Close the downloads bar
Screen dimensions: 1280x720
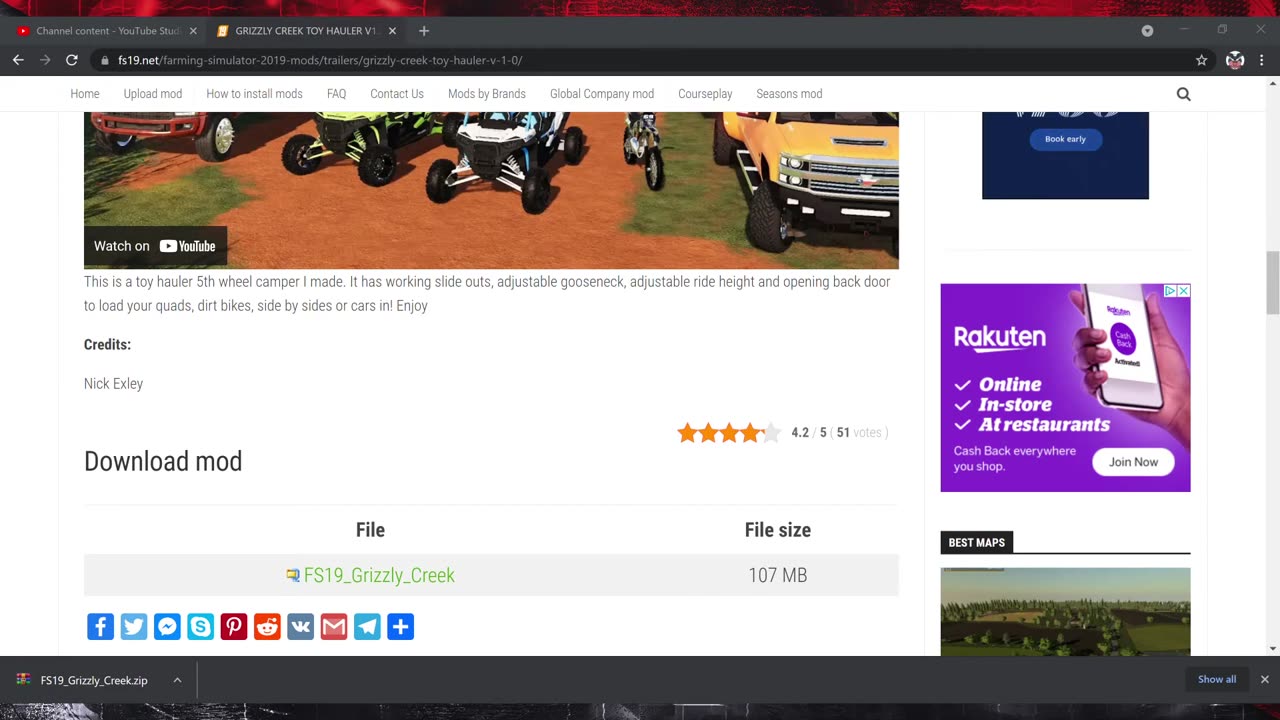[x=1264, y=679]
